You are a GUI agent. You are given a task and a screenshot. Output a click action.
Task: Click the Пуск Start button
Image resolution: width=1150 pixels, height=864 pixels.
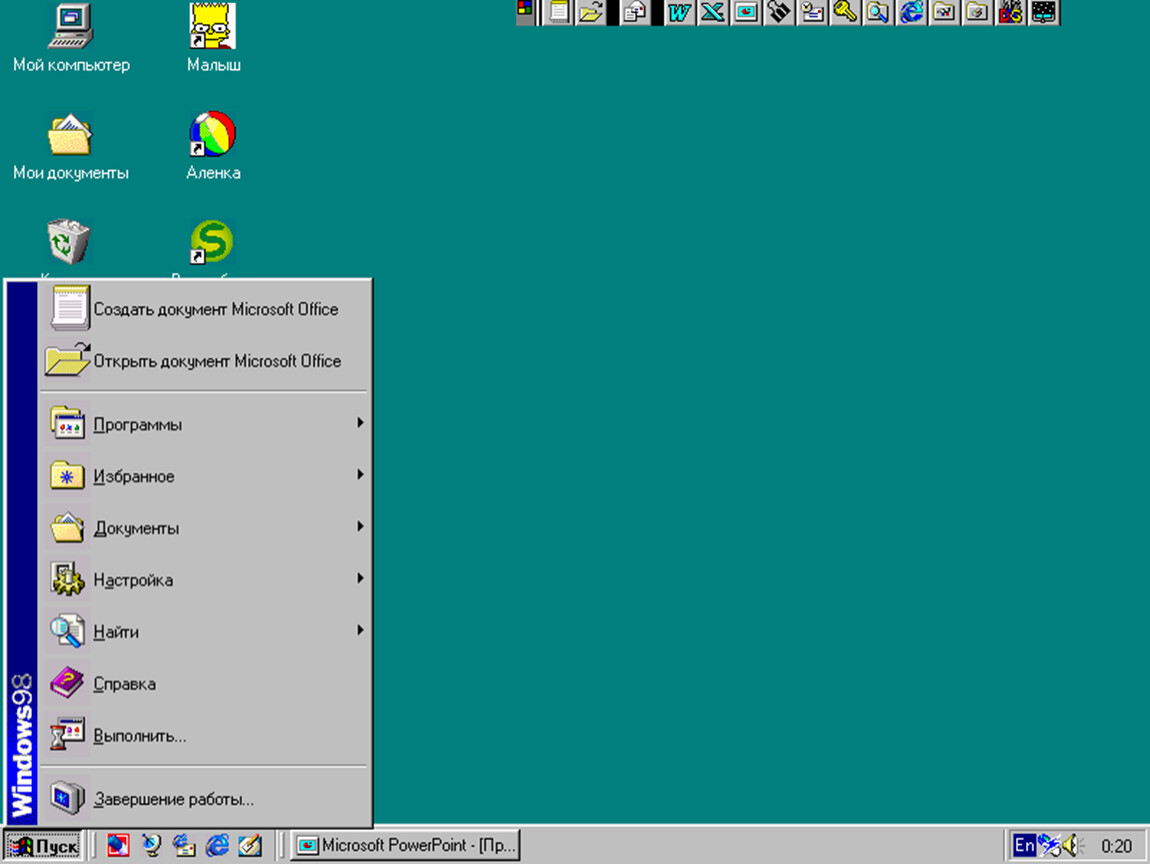[44, 846]
